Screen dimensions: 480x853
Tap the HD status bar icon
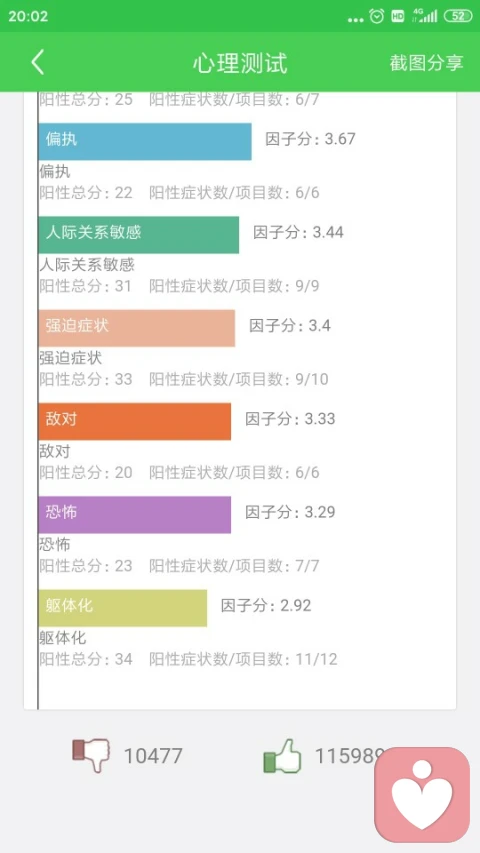click(x=398, y=16)
